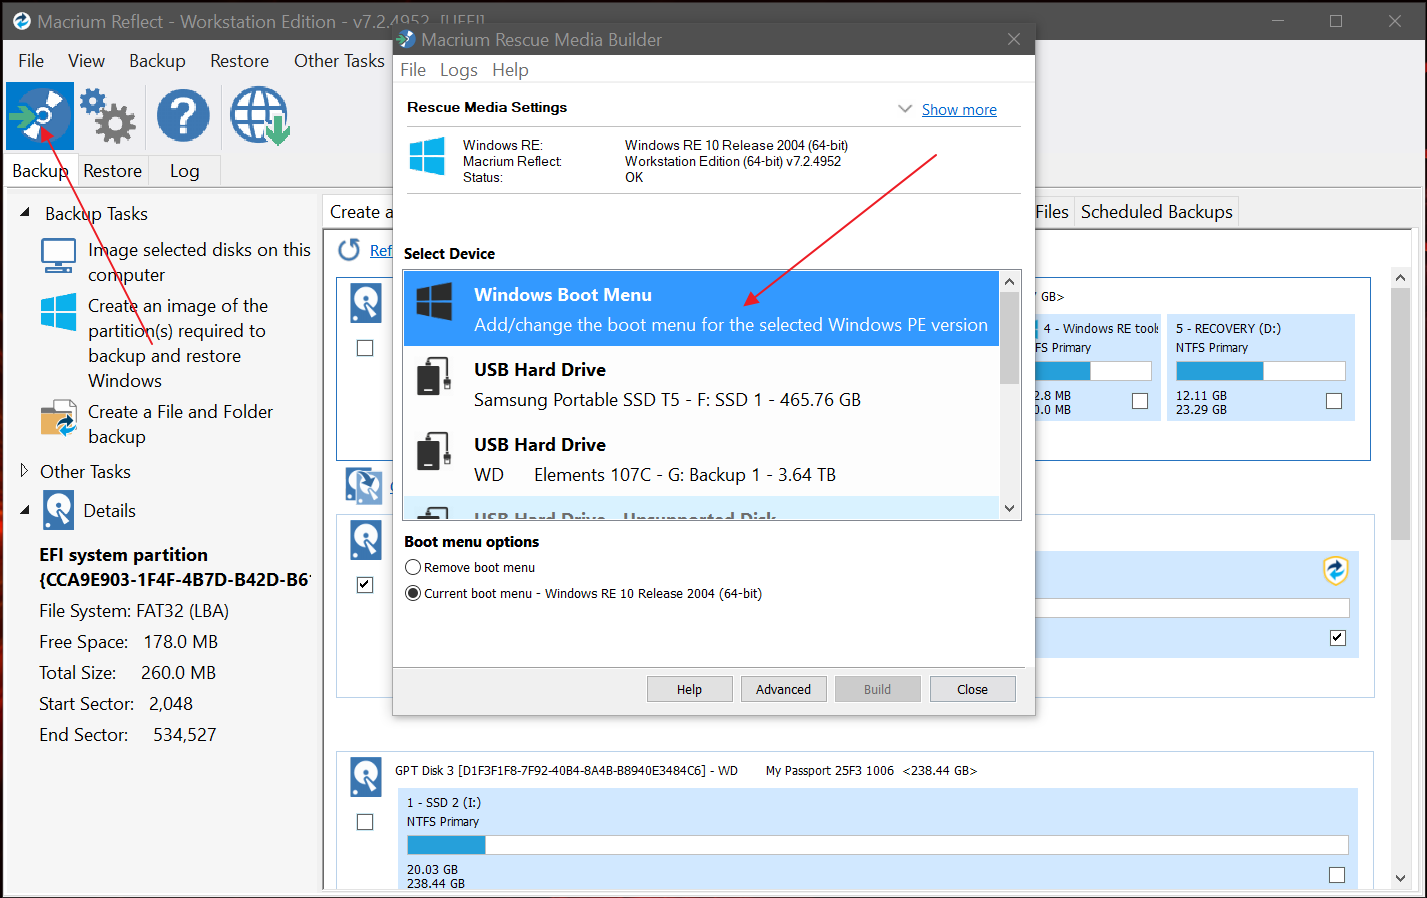Viewport: 1427px width, 898px height.
Task: Switch to the Log tab
Action: (184, 171)
